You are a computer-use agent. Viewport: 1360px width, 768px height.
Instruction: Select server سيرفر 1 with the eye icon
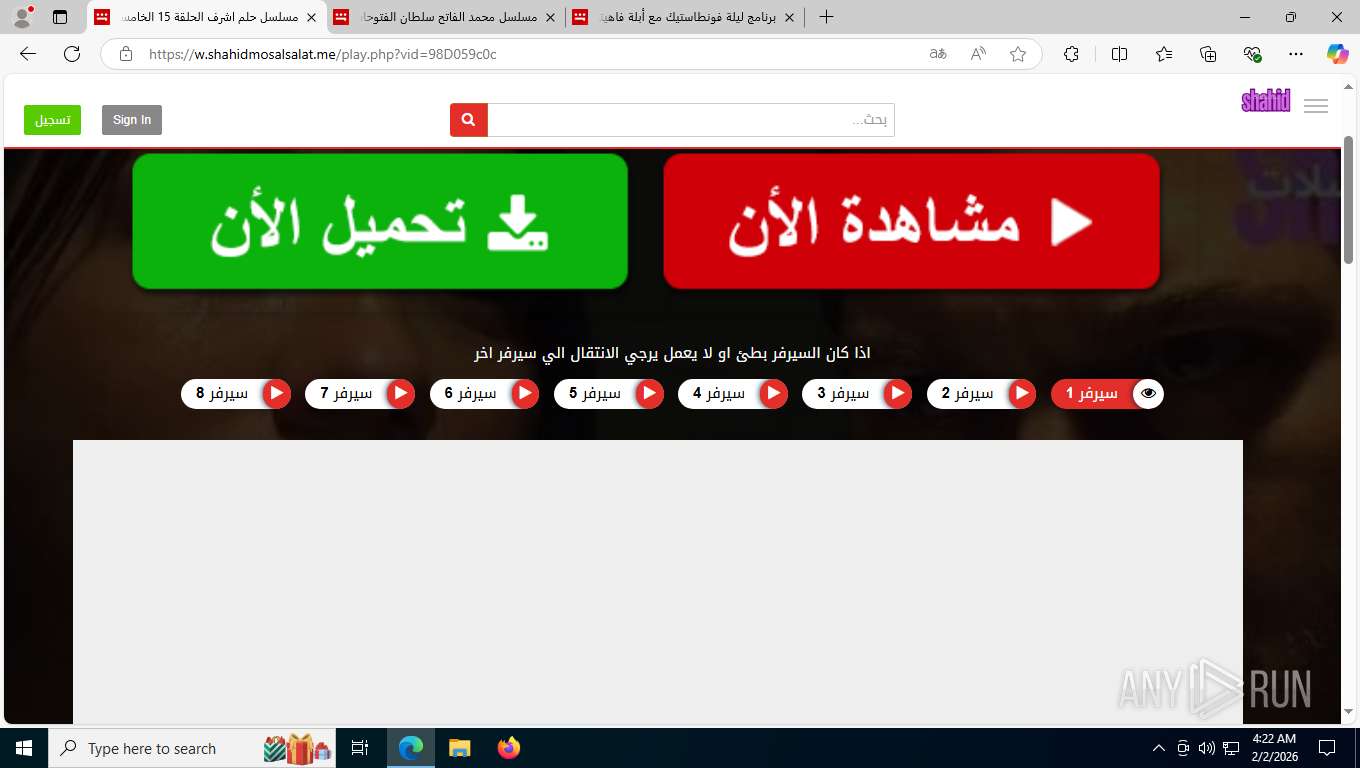click(1107, 394)
